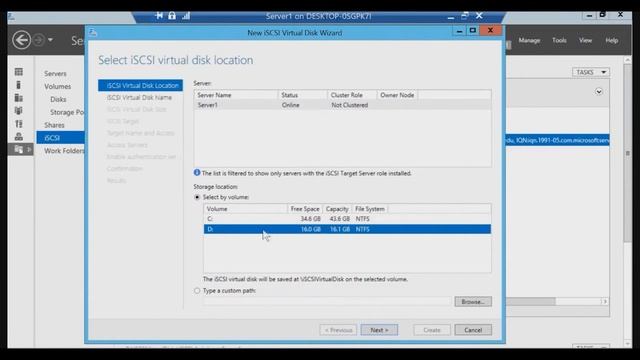Viewport: 640px width, 360px height.
Task: Select the iSCSI Virtual Disk Location step
Action: tap(140, 85)
